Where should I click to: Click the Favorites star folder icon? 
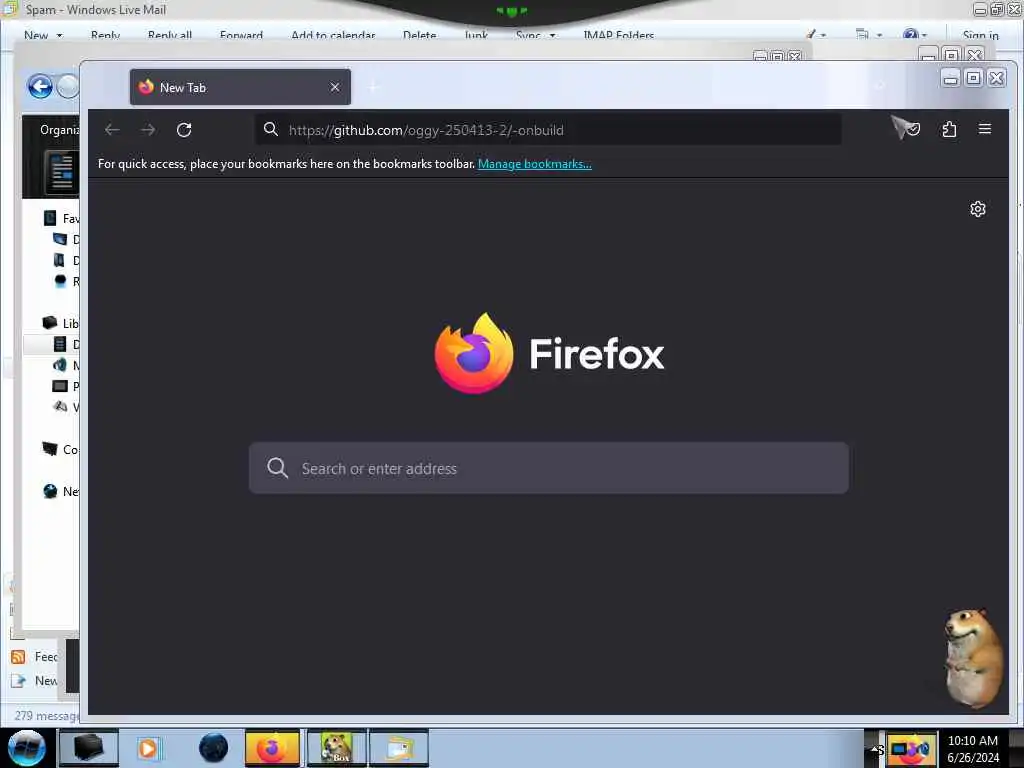(50, 218)
